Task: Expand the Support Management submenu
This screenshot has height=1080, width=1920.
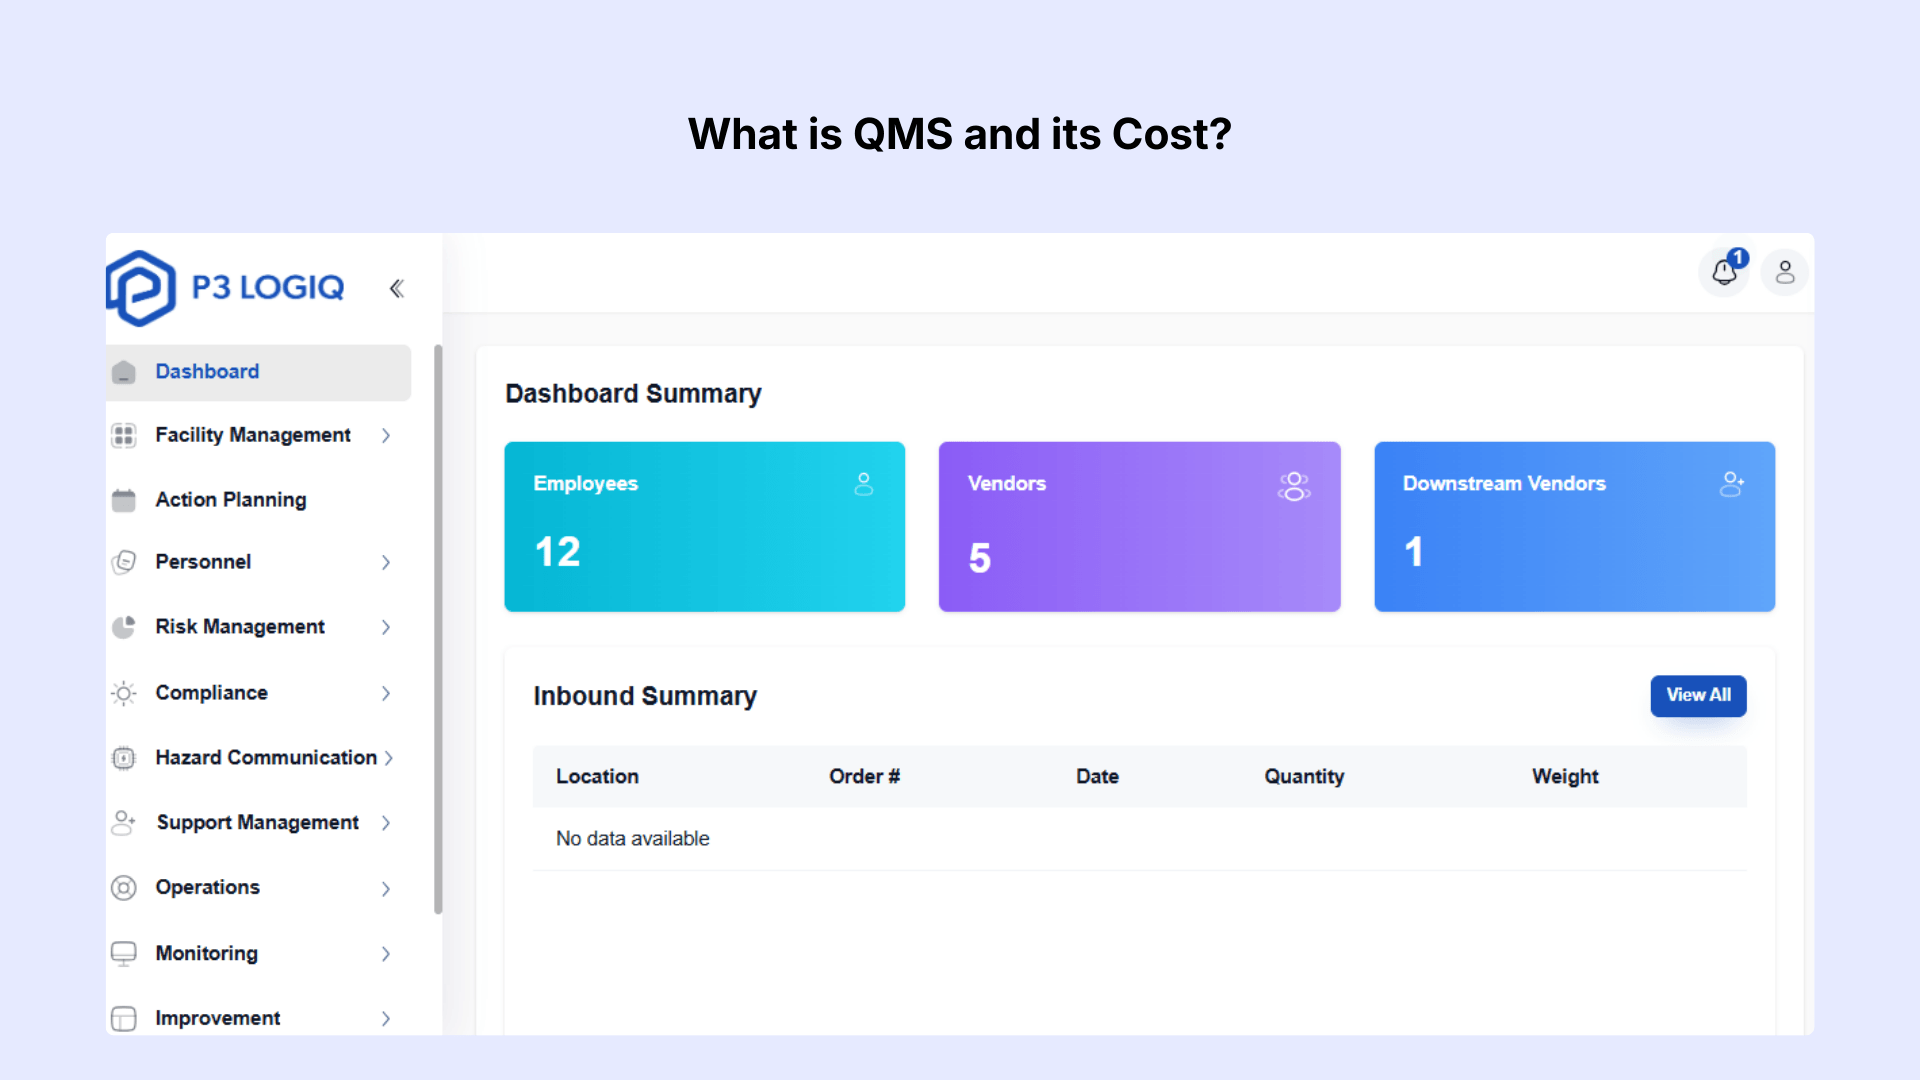Action: click(x=386, y=823)
